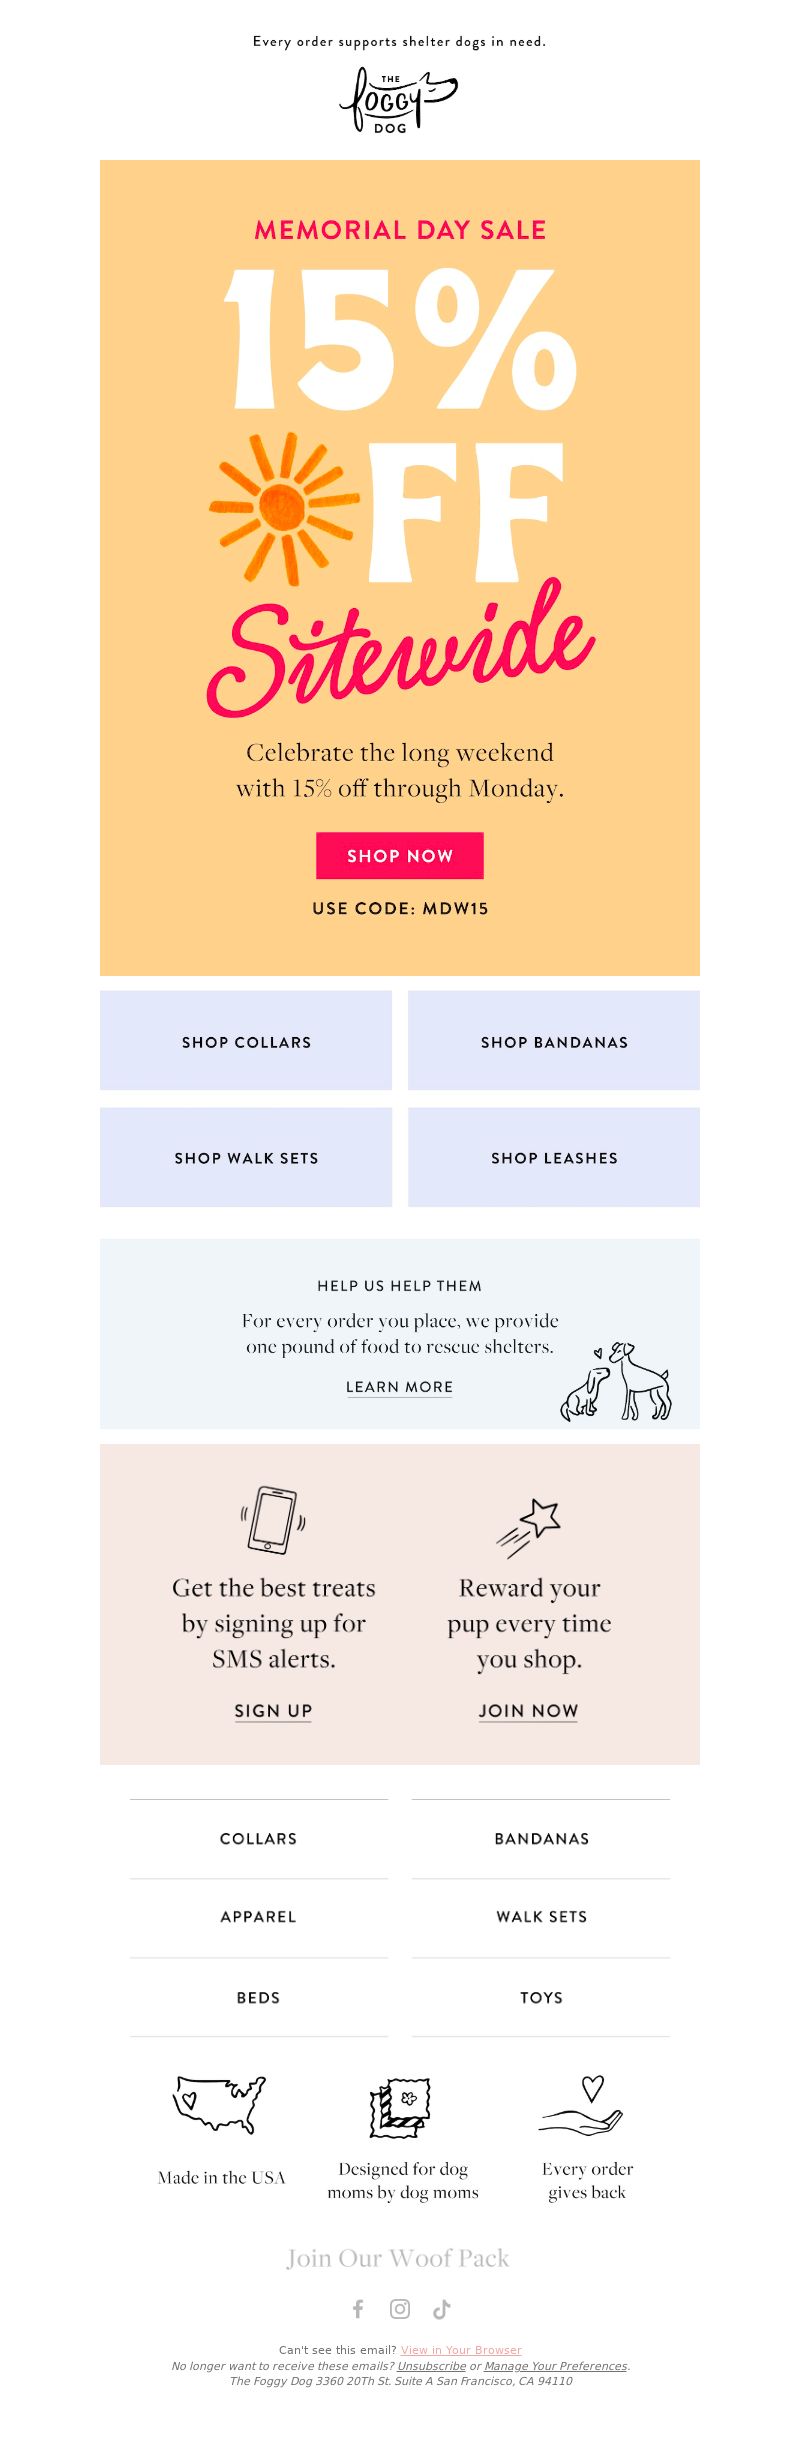Click the Unsubscribe link in footer

coord(431,2366)
